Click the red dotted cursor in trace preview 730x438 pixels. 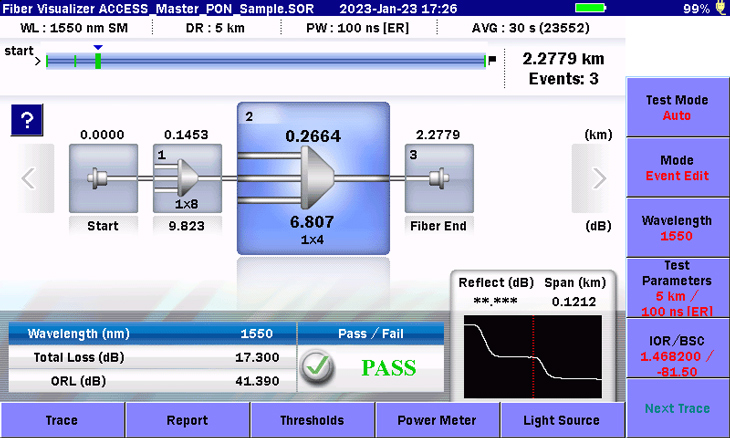[x=533, y=357]
